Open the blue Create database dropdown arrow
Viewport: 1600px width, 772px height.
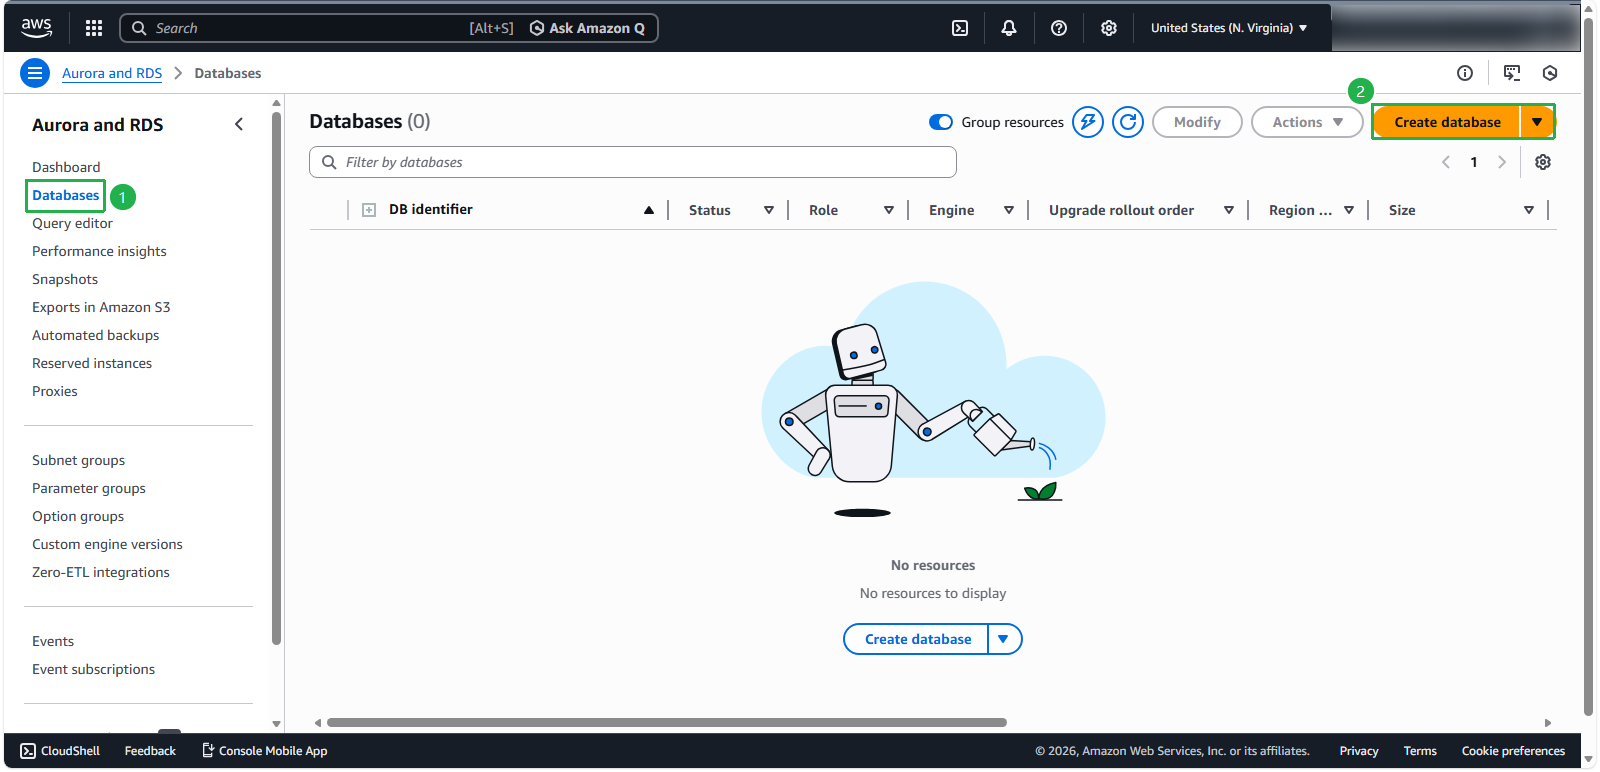pyautogui.click(x=1004, y=639)
